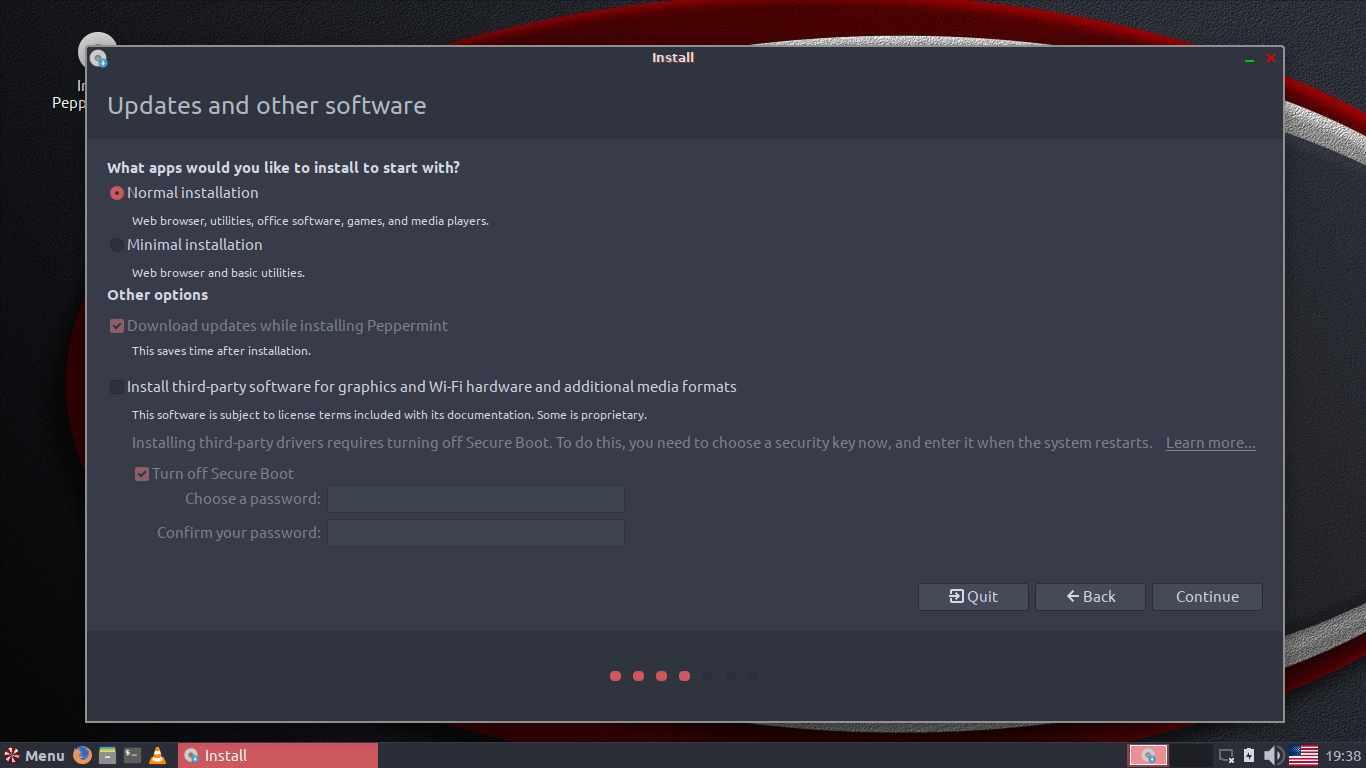
Task: Click the Install taskbar window button
Action: coord(278,755)
